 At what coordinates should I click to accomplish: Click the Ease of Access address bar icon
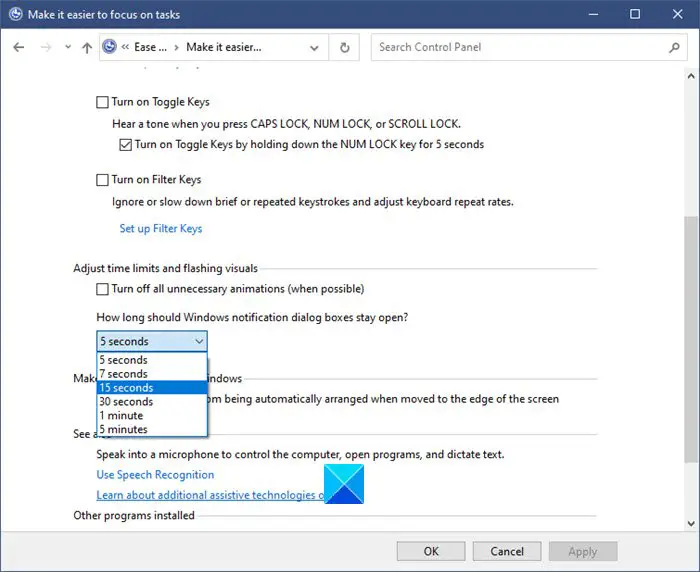pyautogui.click(x=109, y=47)
